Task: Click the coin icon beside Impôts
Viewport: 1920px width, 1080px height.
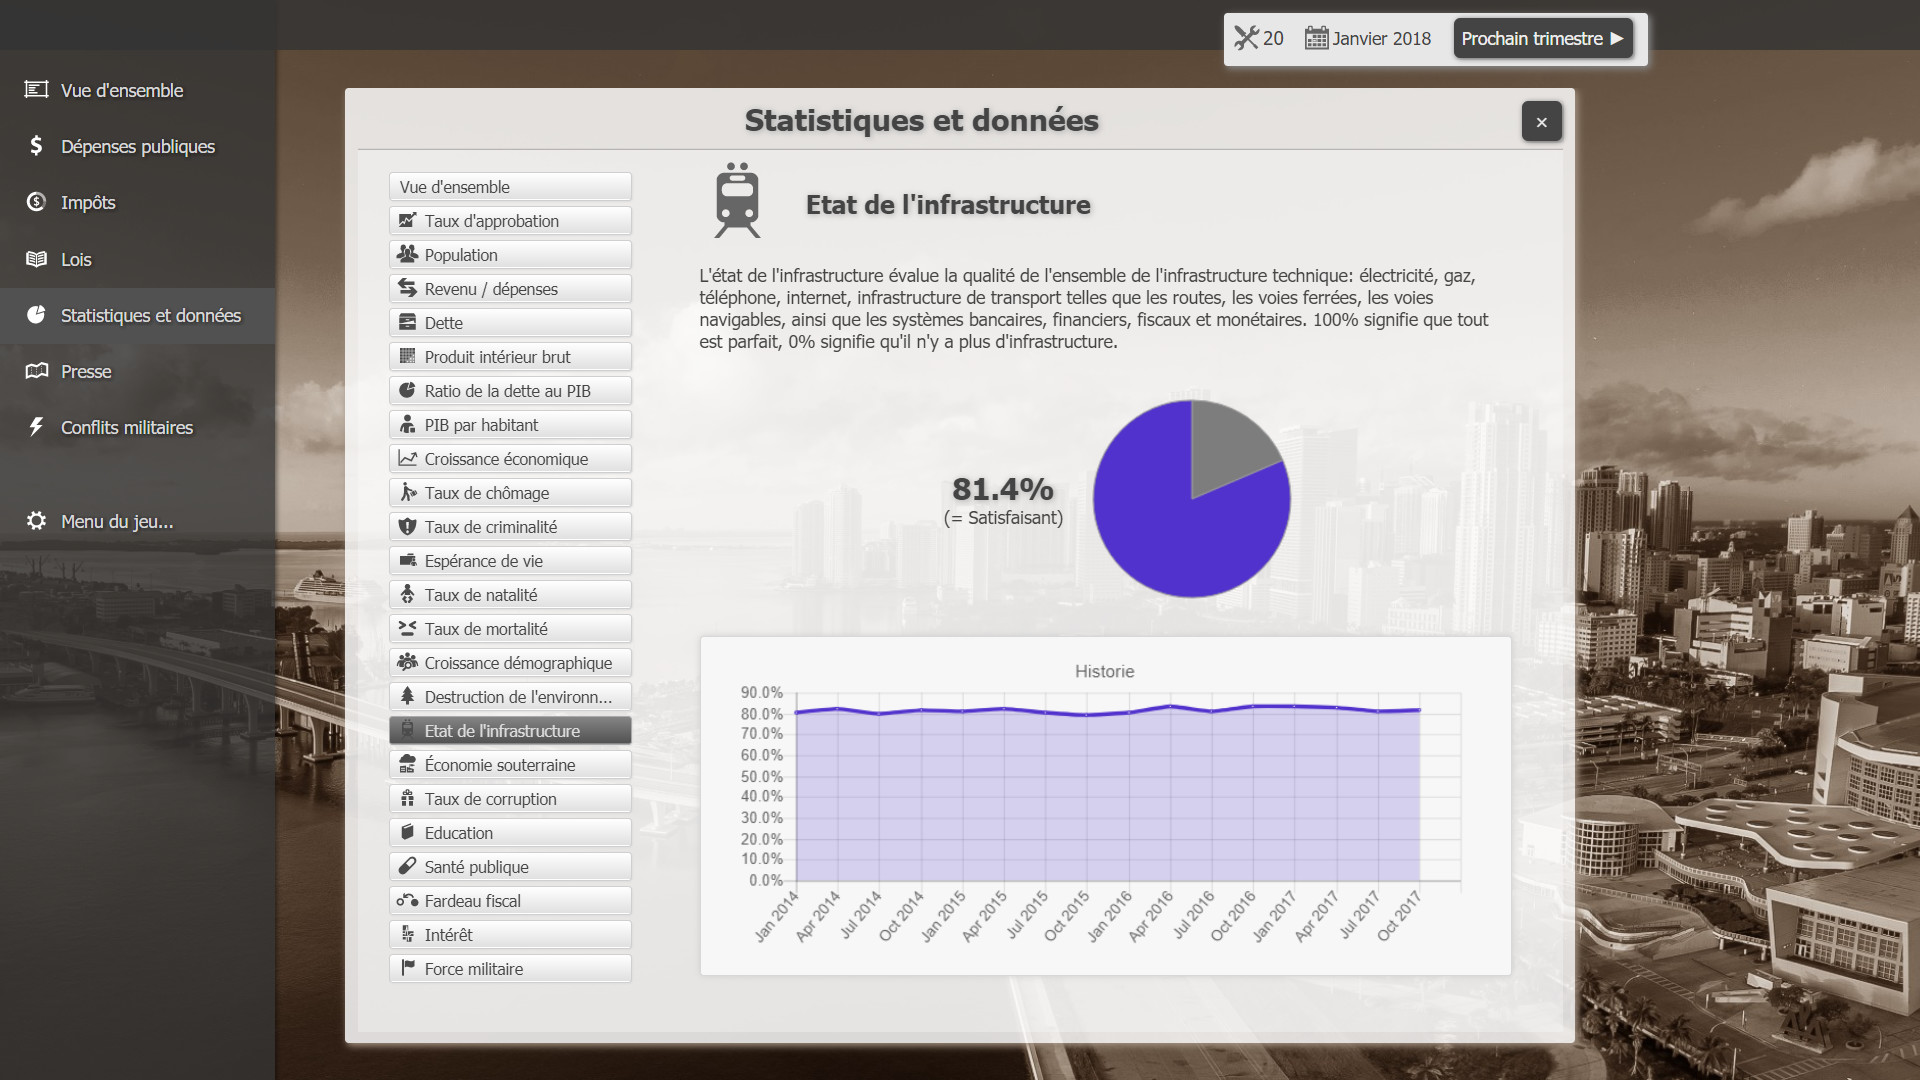Action: [x=34, y=202]
